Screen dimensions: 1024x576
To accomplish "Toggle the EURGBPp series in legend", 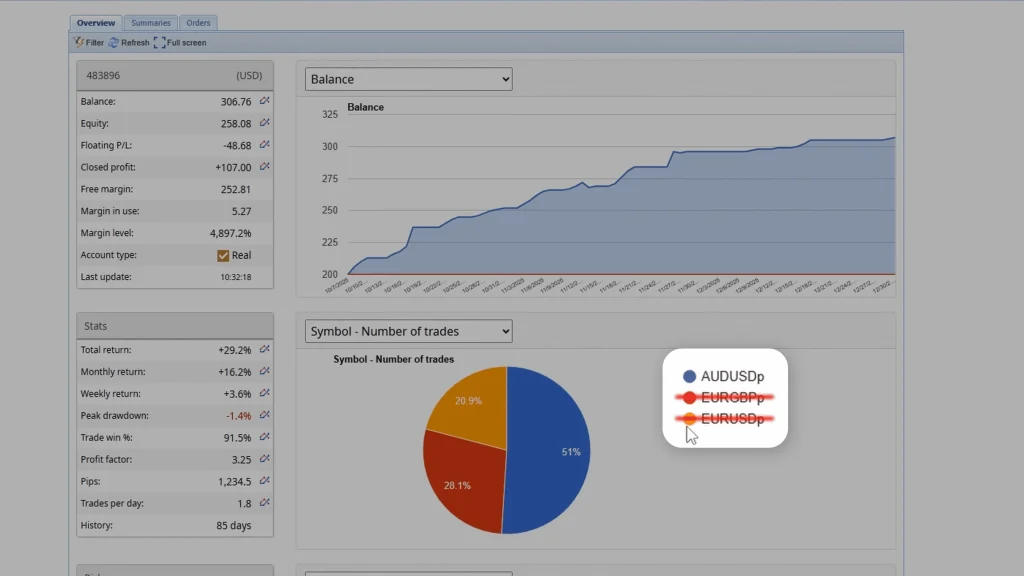I will 732,398.
